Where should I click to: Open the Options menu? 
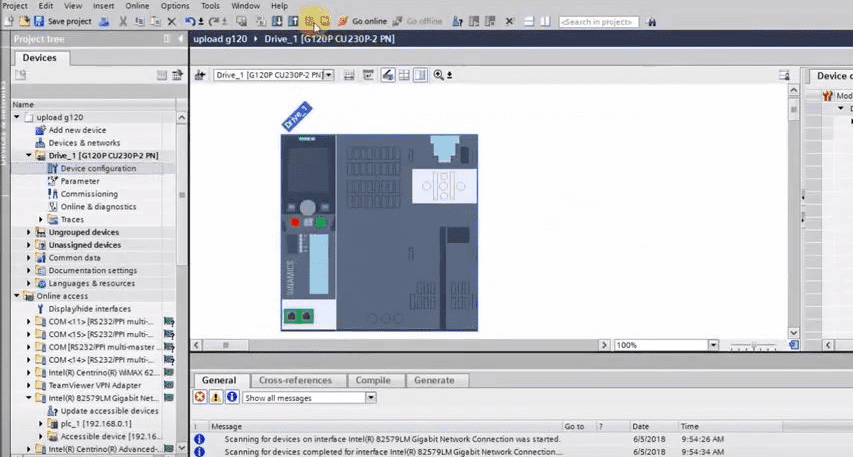coord(175,5)
